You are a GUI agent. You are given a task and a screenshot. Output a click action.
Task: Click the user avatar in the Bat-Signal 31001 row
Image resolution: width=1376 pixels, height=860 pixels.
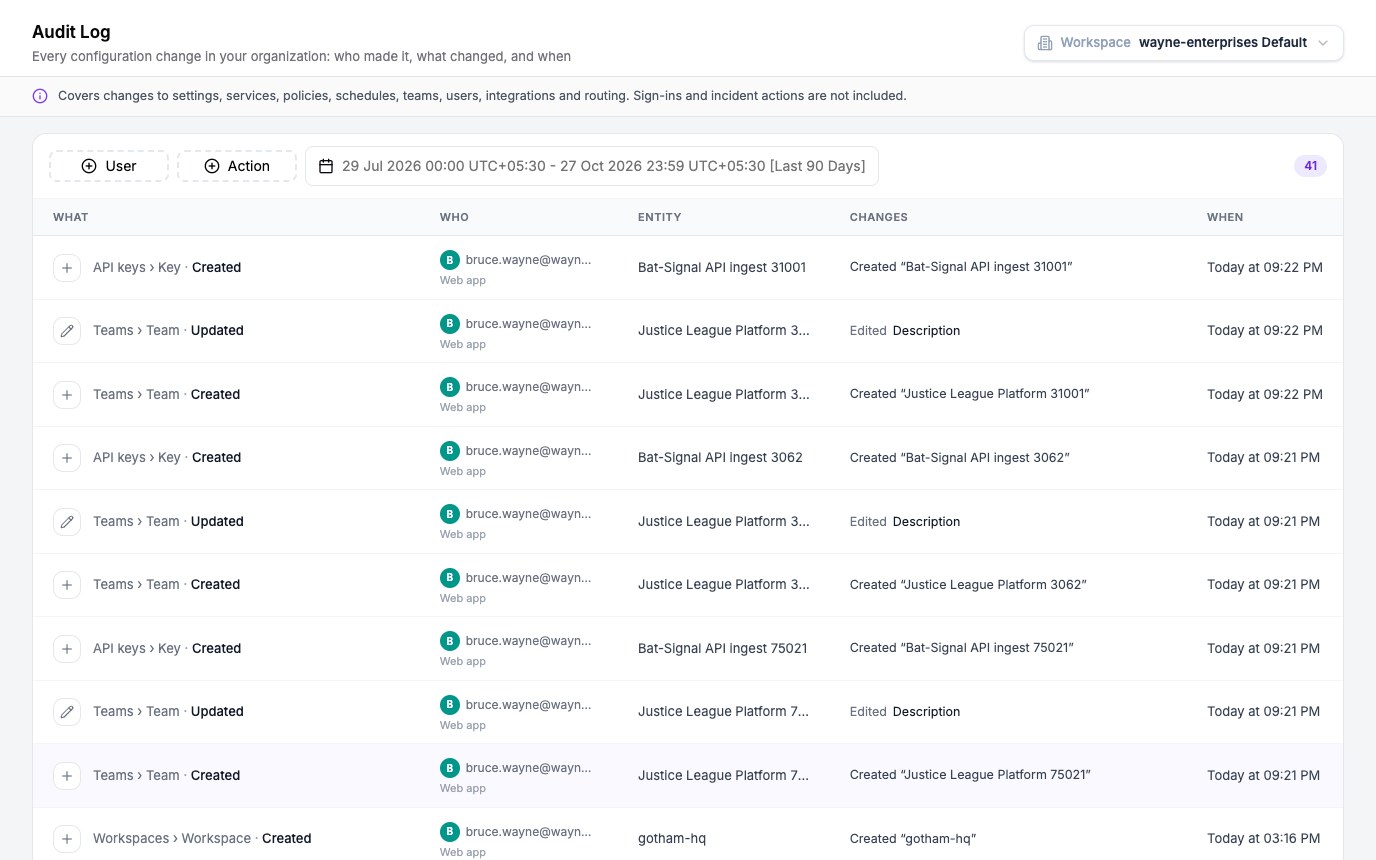click(450, 260)
